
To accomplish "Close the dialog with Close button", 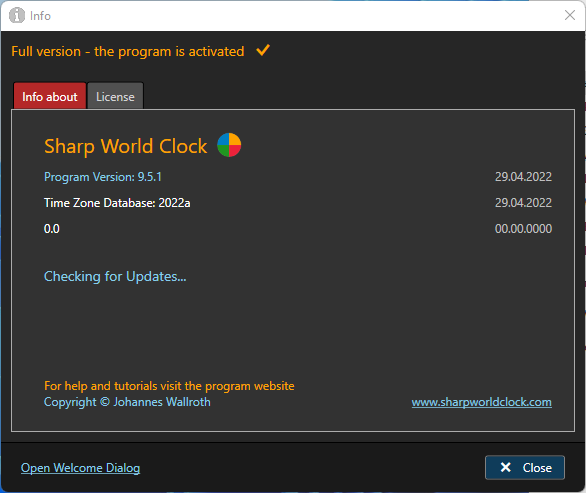I will 525,468.
